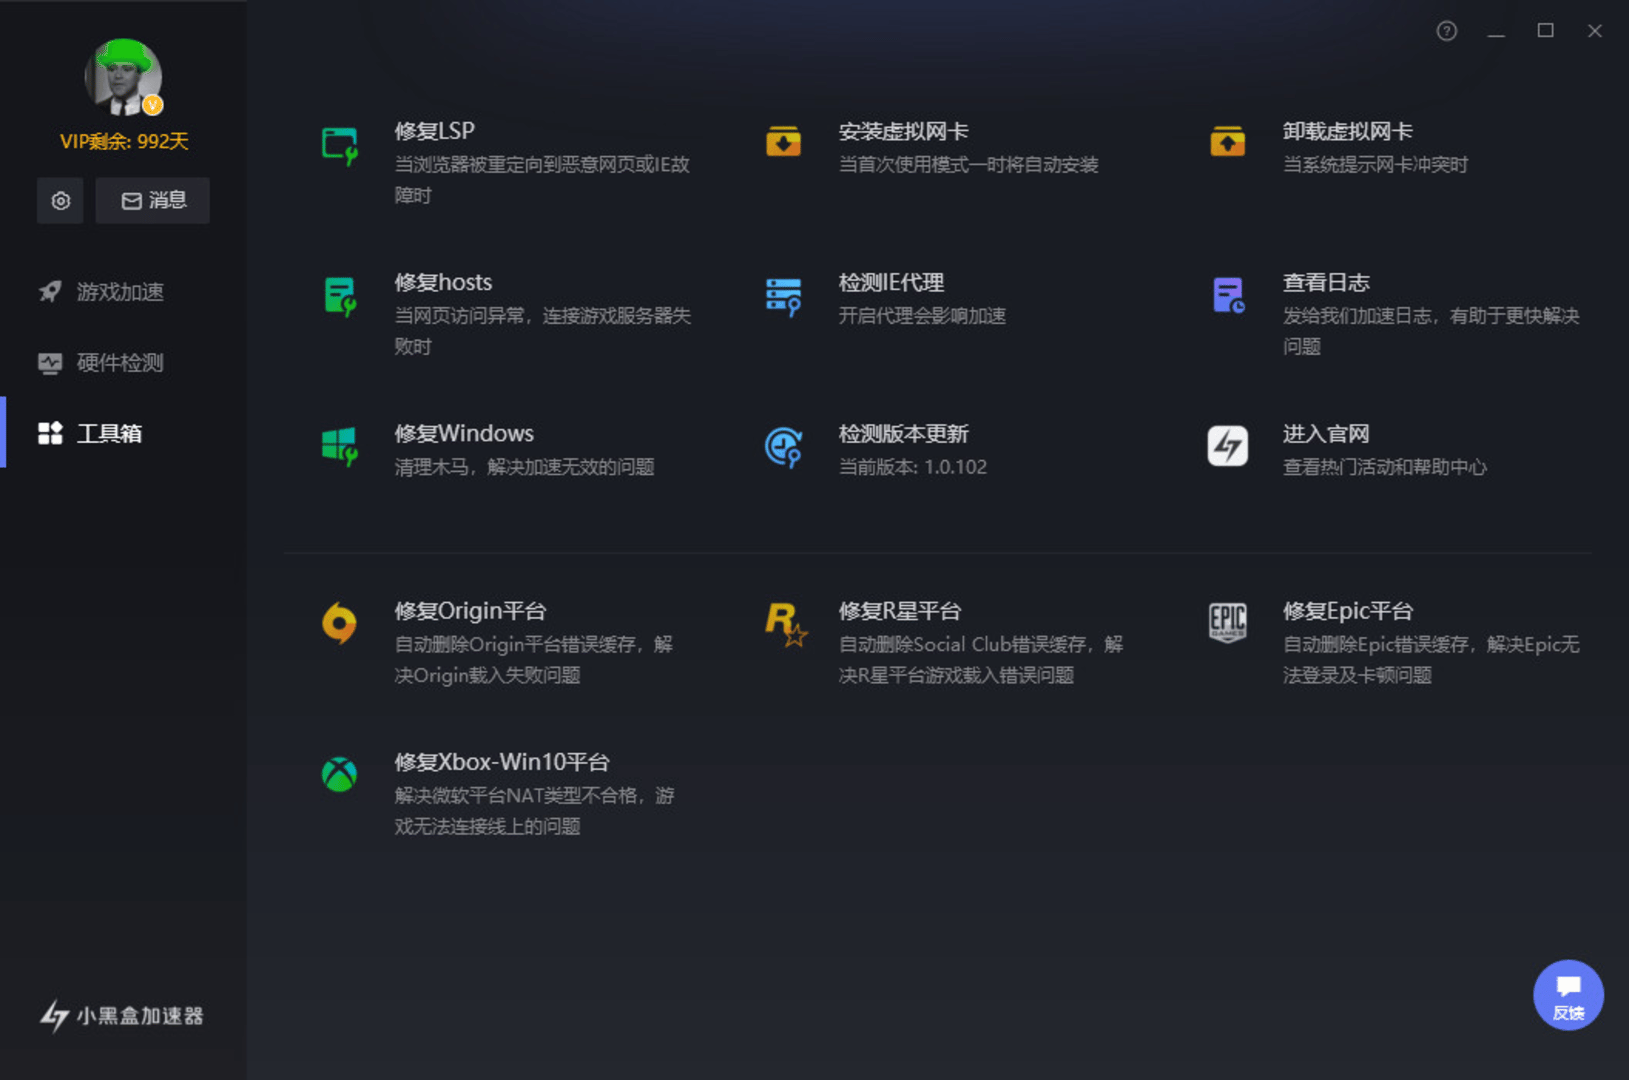Open the 进入官网 official website link
This screenshot has width=1629, height=1080.
(1227, 446)
